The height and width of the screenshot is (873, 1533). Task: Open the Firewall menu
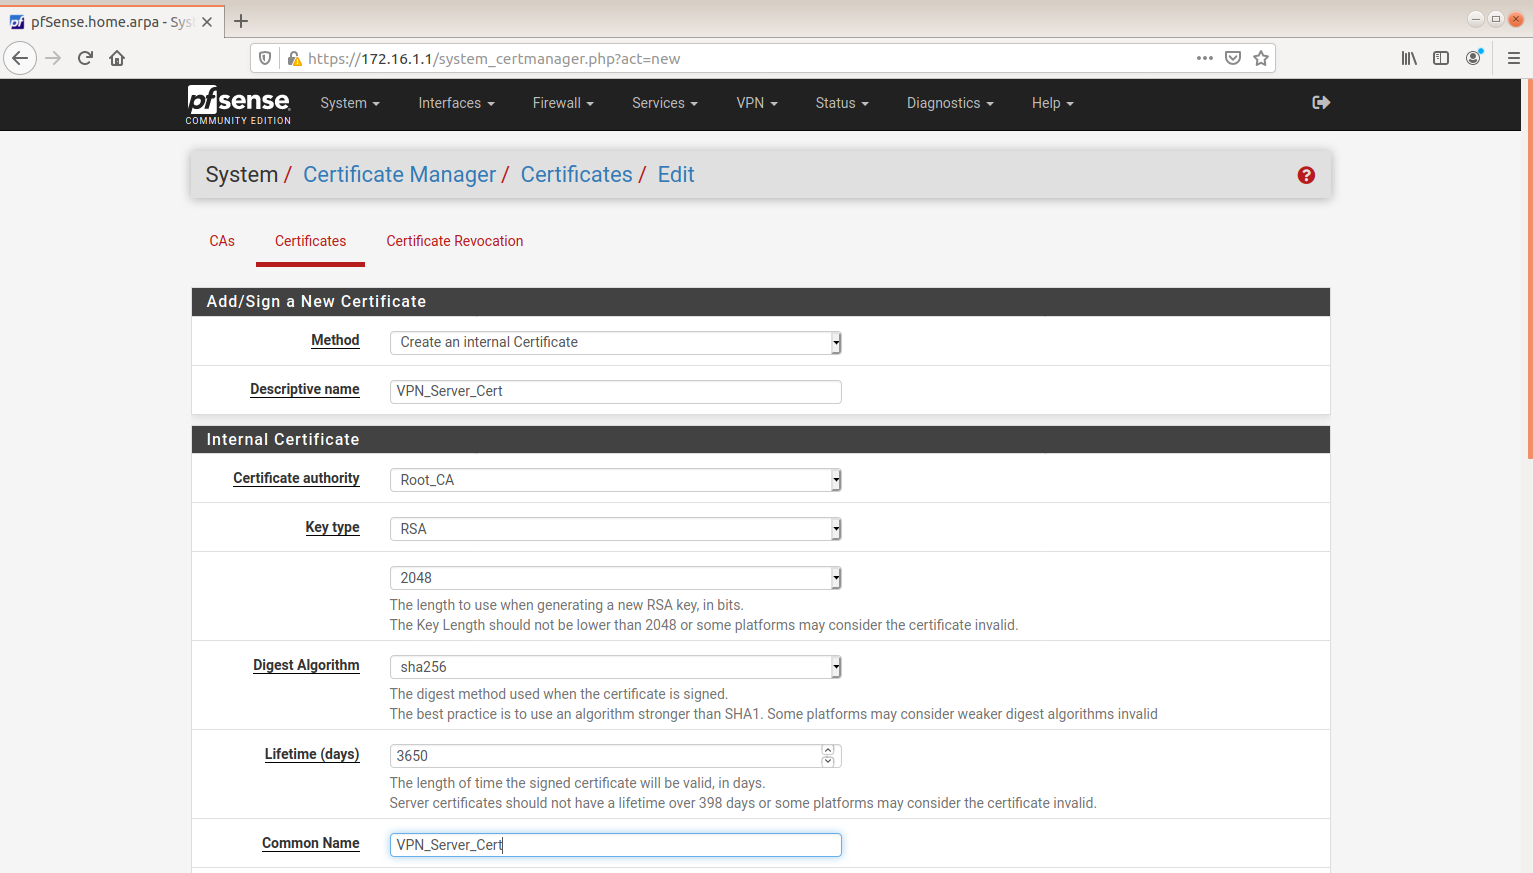(563, 103)
